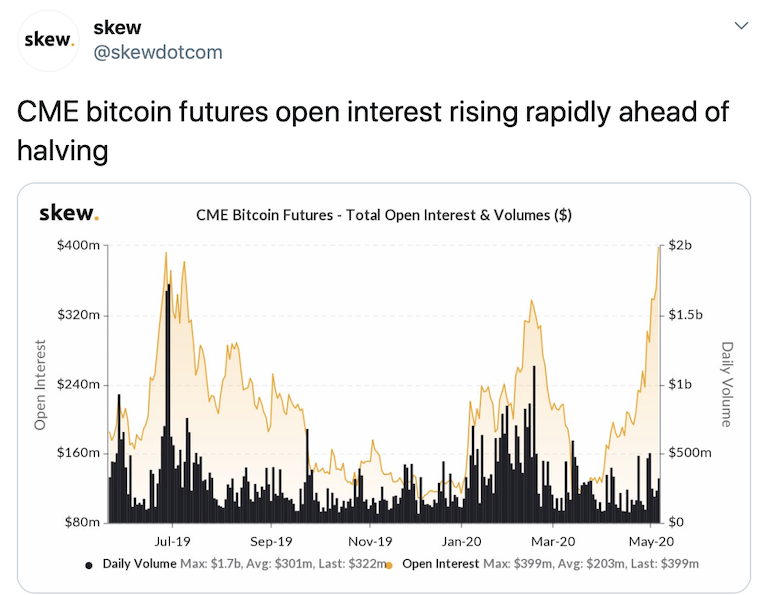The height and width of the screenshot is (595, 768).
Task: Click the Sep-19 axis marker
Action: (271, 541)
